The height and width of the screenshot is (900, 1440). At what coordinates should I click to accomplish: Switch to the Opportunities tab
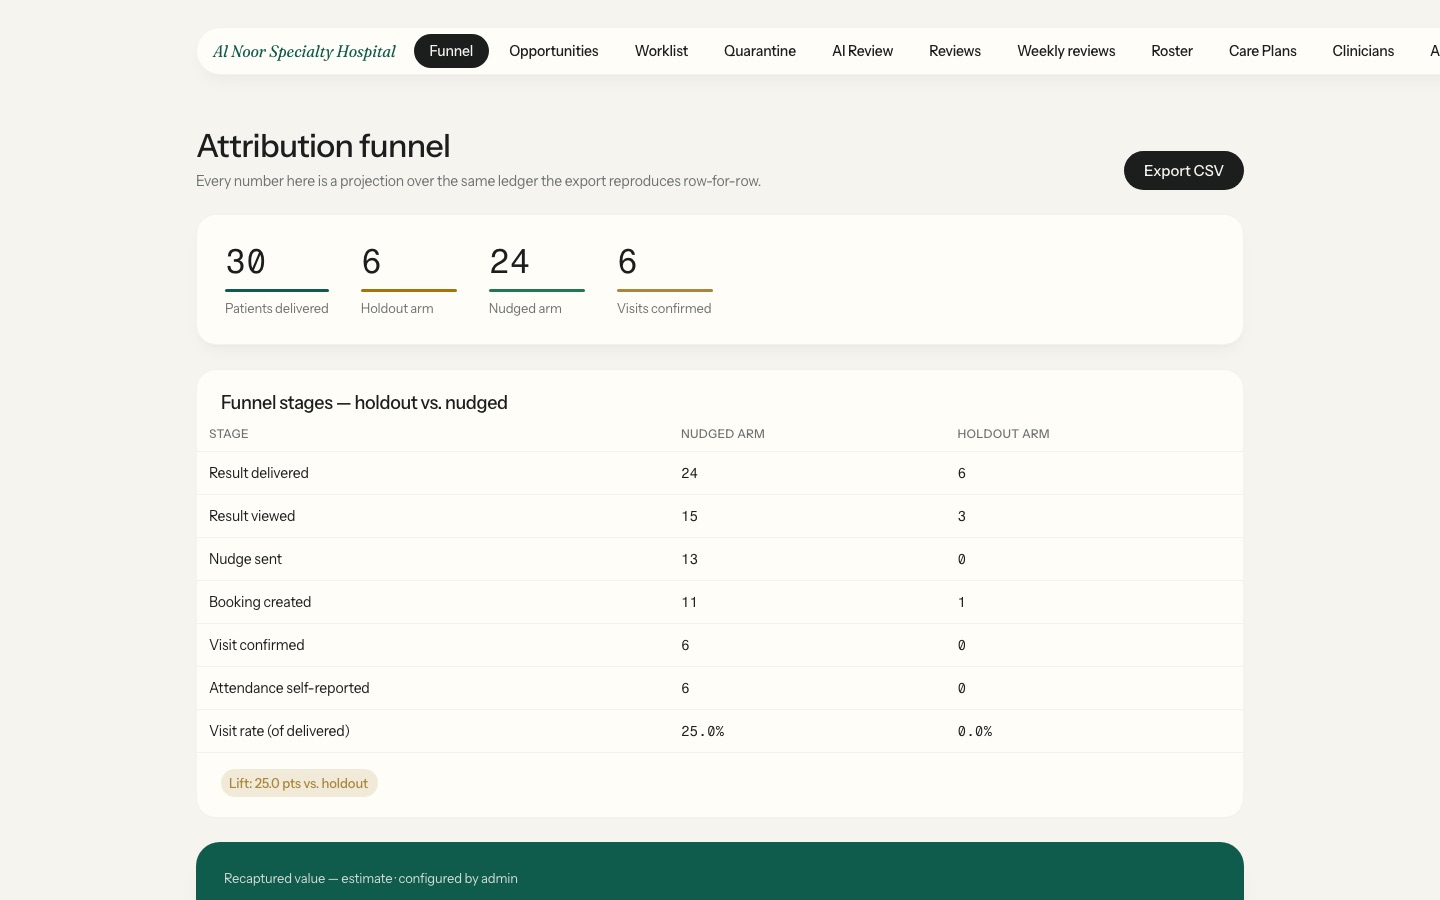tap(554, 51)
